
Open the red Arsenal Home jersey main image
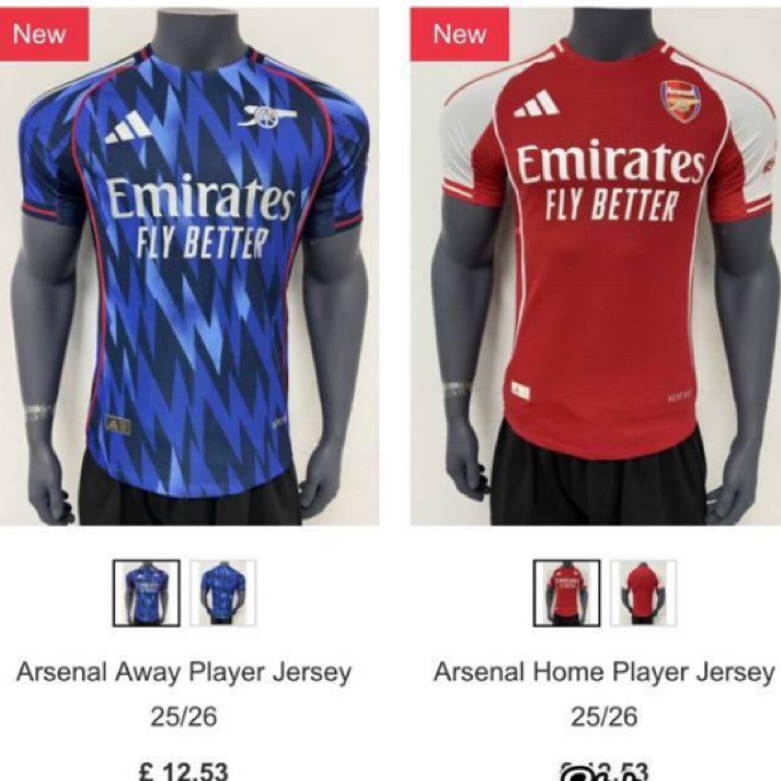596,266
